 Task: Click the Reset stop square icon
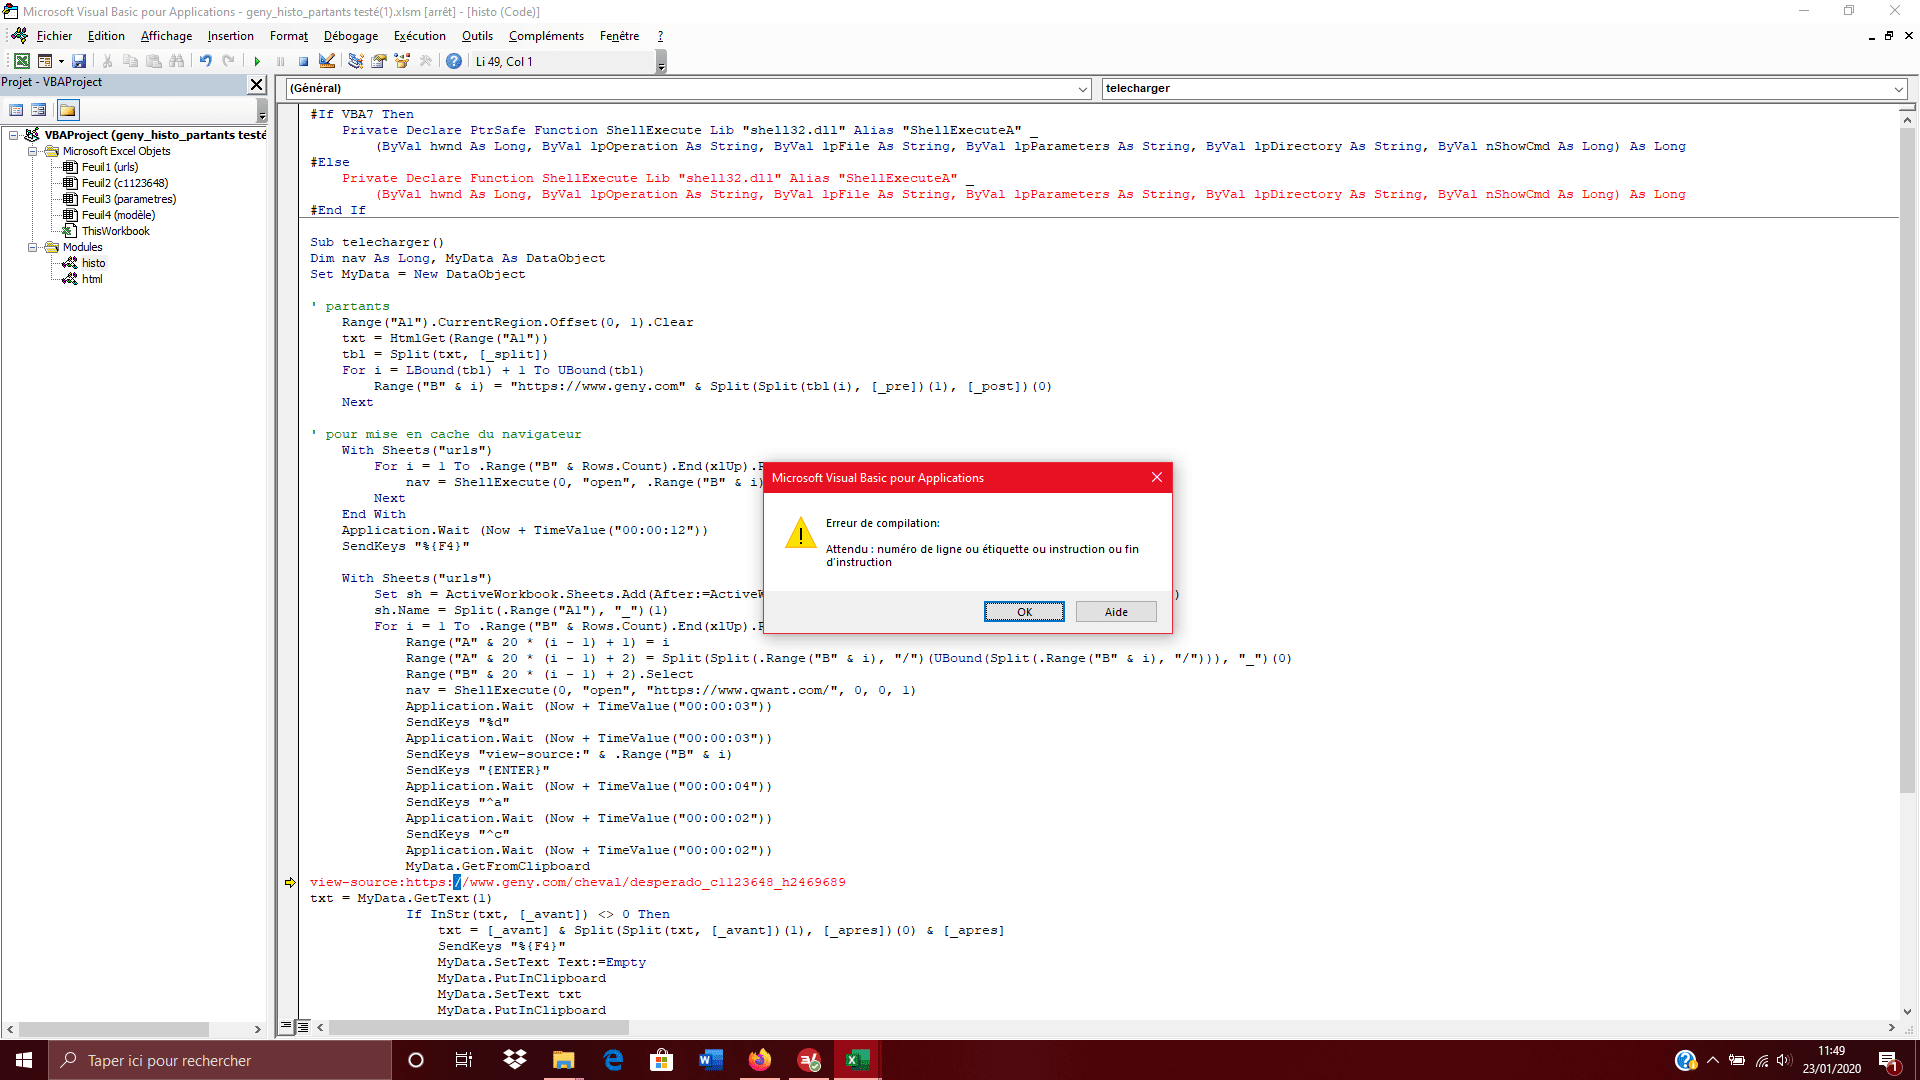[303, 61]
